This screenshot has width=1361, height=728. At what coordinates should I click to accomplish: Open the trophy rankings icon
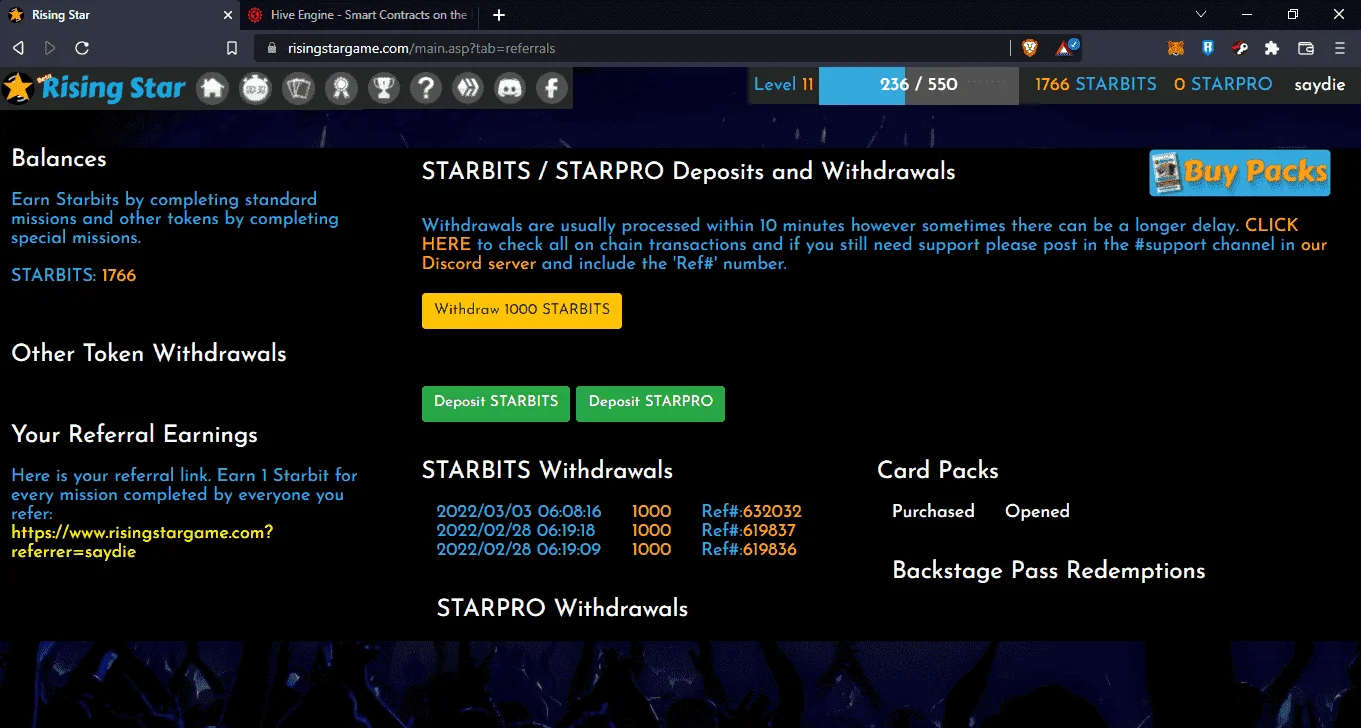[x=384, y=88]
